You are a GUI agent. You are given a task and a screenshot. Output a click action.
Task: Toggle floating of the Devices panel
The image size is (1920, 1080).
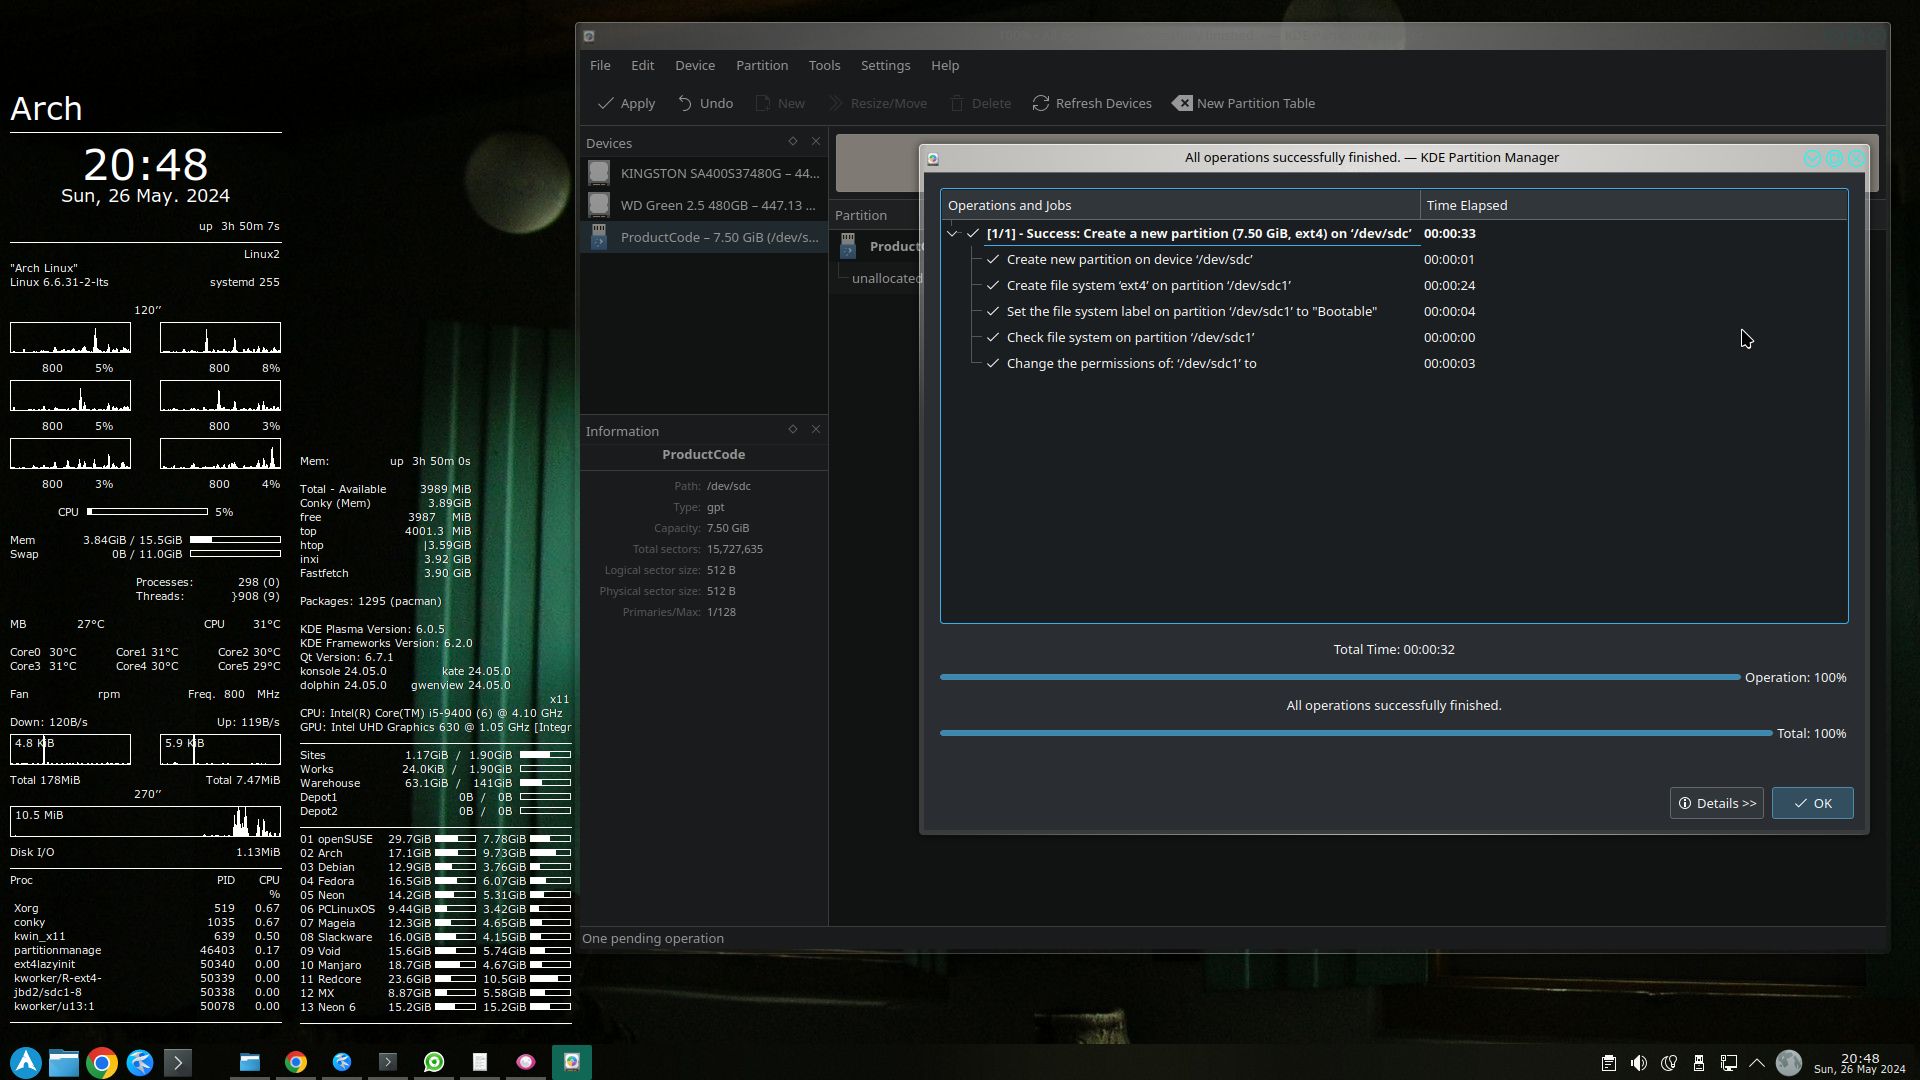coord(793,142)
